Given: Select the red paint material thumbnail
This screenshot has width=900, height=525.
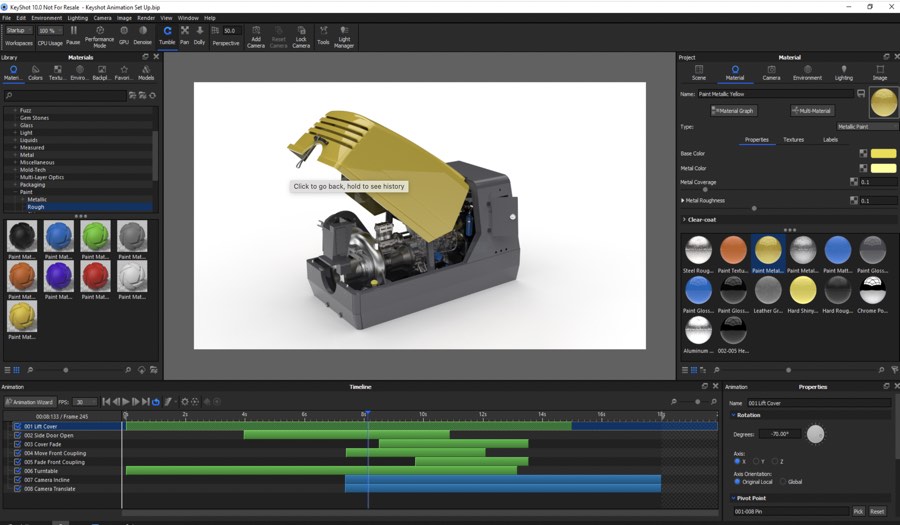Looking at the screenshot, I should pos(96,275).
